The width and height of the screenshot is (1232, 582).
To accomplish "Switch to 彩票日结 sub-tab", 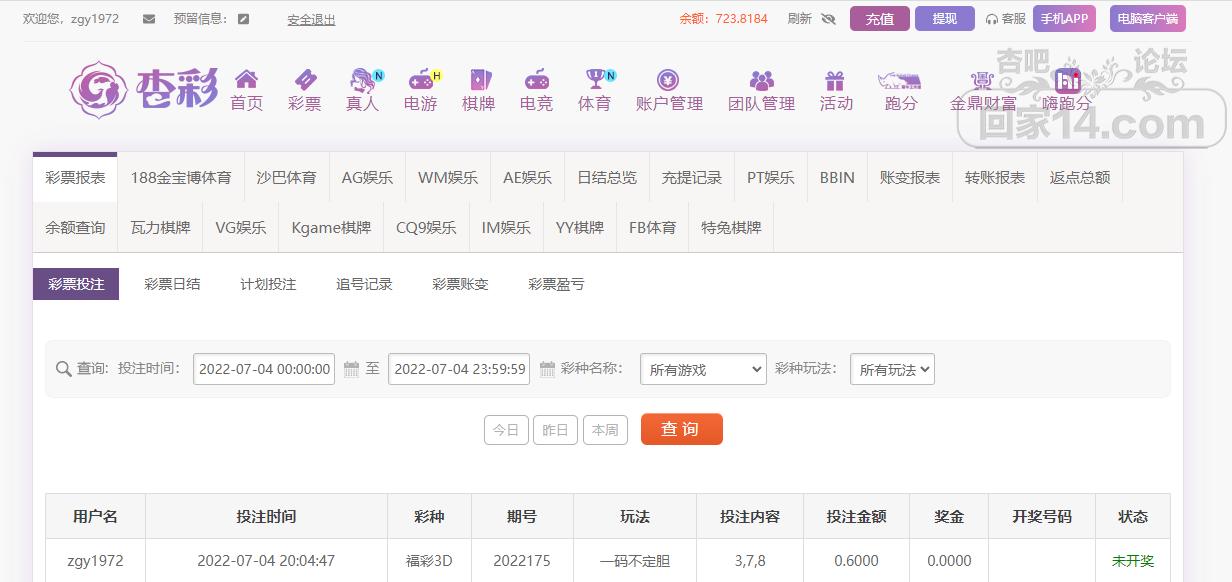I will 172,284.
